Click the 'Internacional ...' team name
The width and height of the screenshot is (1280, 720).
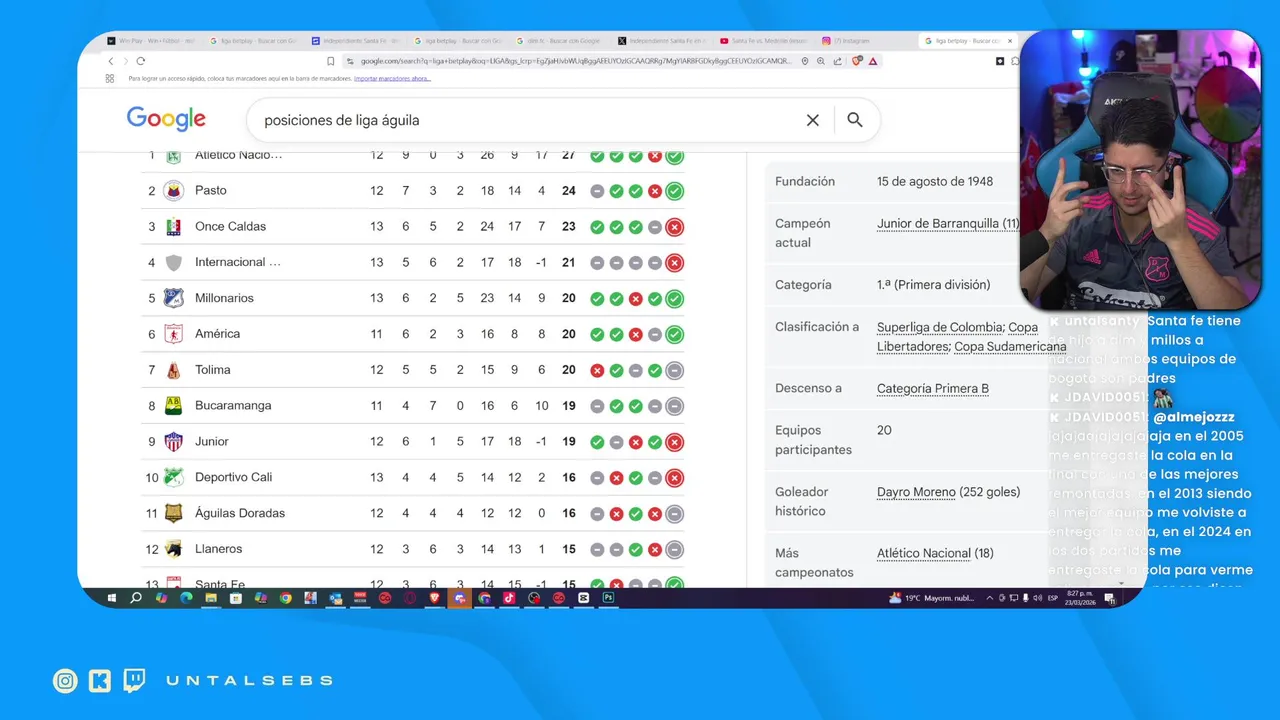238,262
